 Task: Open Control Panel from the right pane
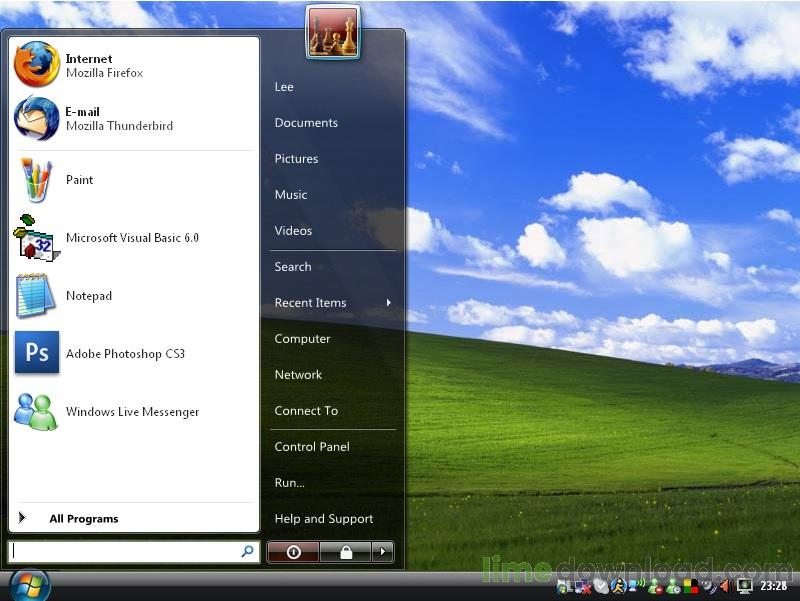point(312,447)
